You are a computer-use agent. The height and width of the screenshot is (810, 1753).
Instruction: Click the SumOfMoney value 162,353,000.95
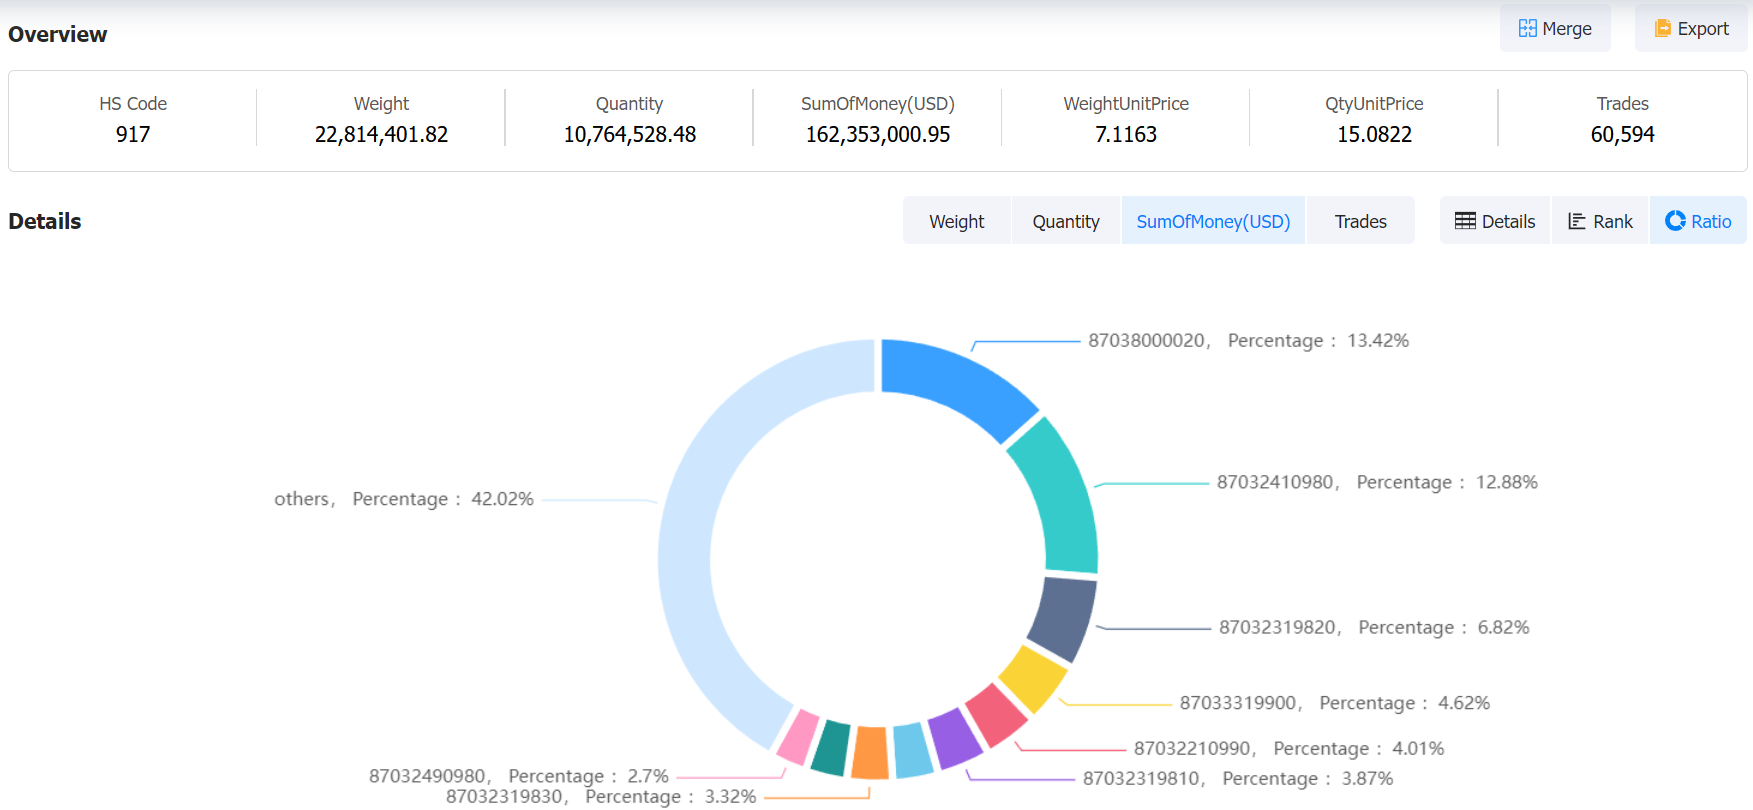tap(878, 134)
